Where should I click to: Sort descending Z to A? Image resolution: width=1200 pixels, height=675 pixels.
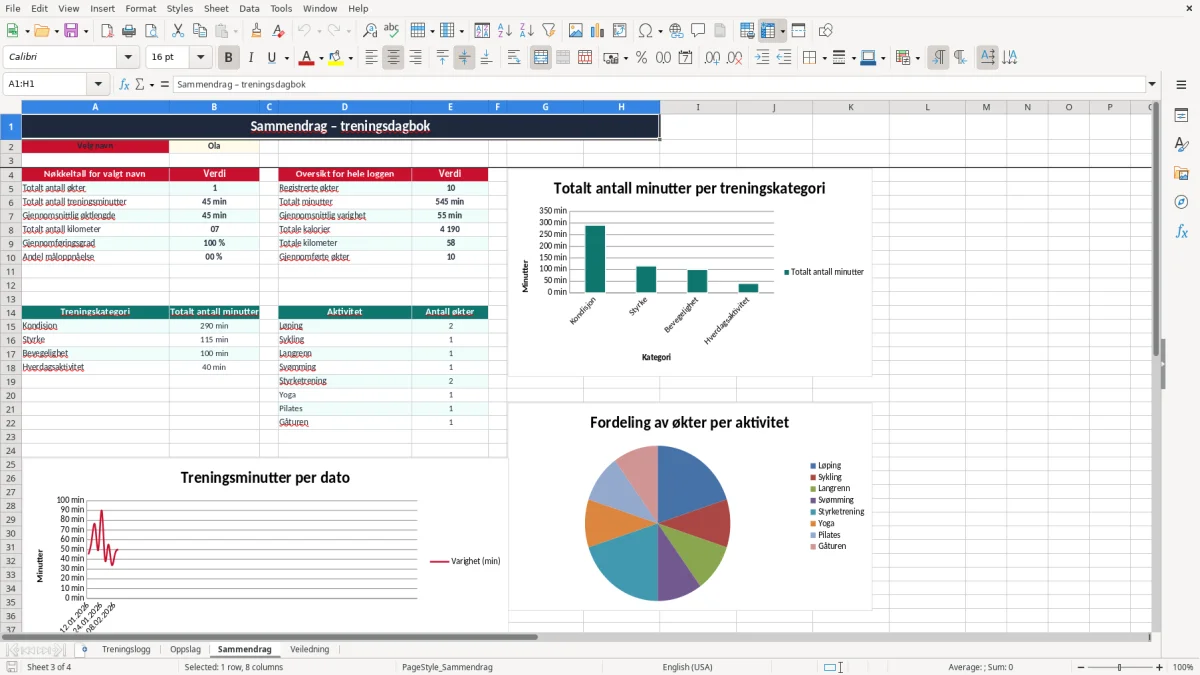point(527,31)
